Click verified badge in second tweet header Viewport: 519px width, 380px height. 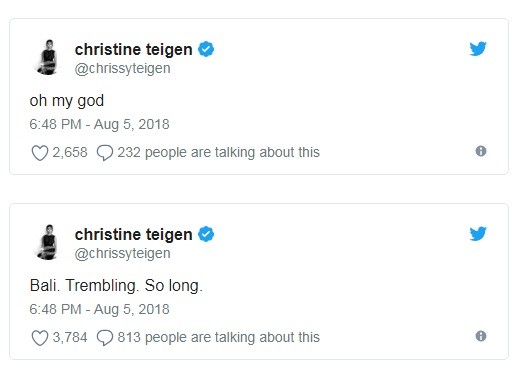tap(206, 234)
